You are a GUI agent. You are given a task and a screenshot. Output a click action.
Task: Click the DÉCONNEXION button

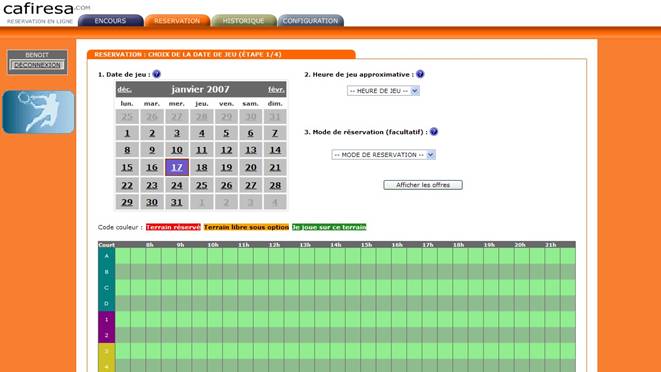(38, 65)
